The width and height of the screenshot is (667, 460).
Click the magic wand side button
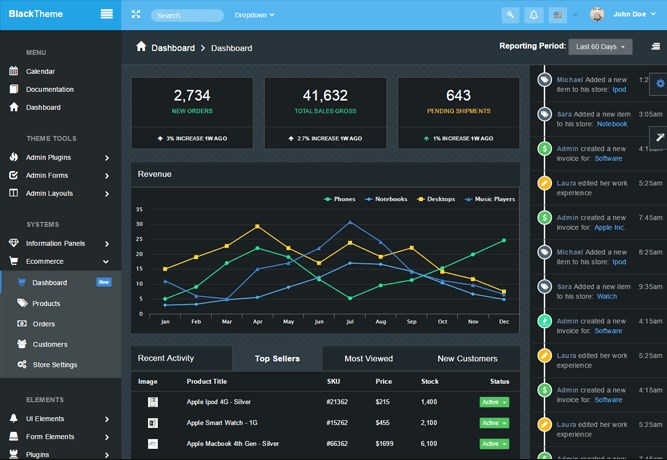point(659,135)
